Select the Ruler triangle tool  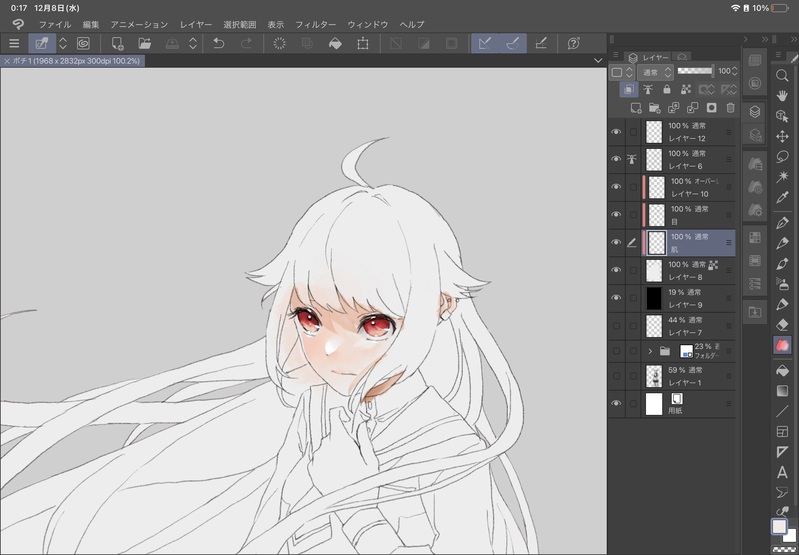click(x=782, y=452)
